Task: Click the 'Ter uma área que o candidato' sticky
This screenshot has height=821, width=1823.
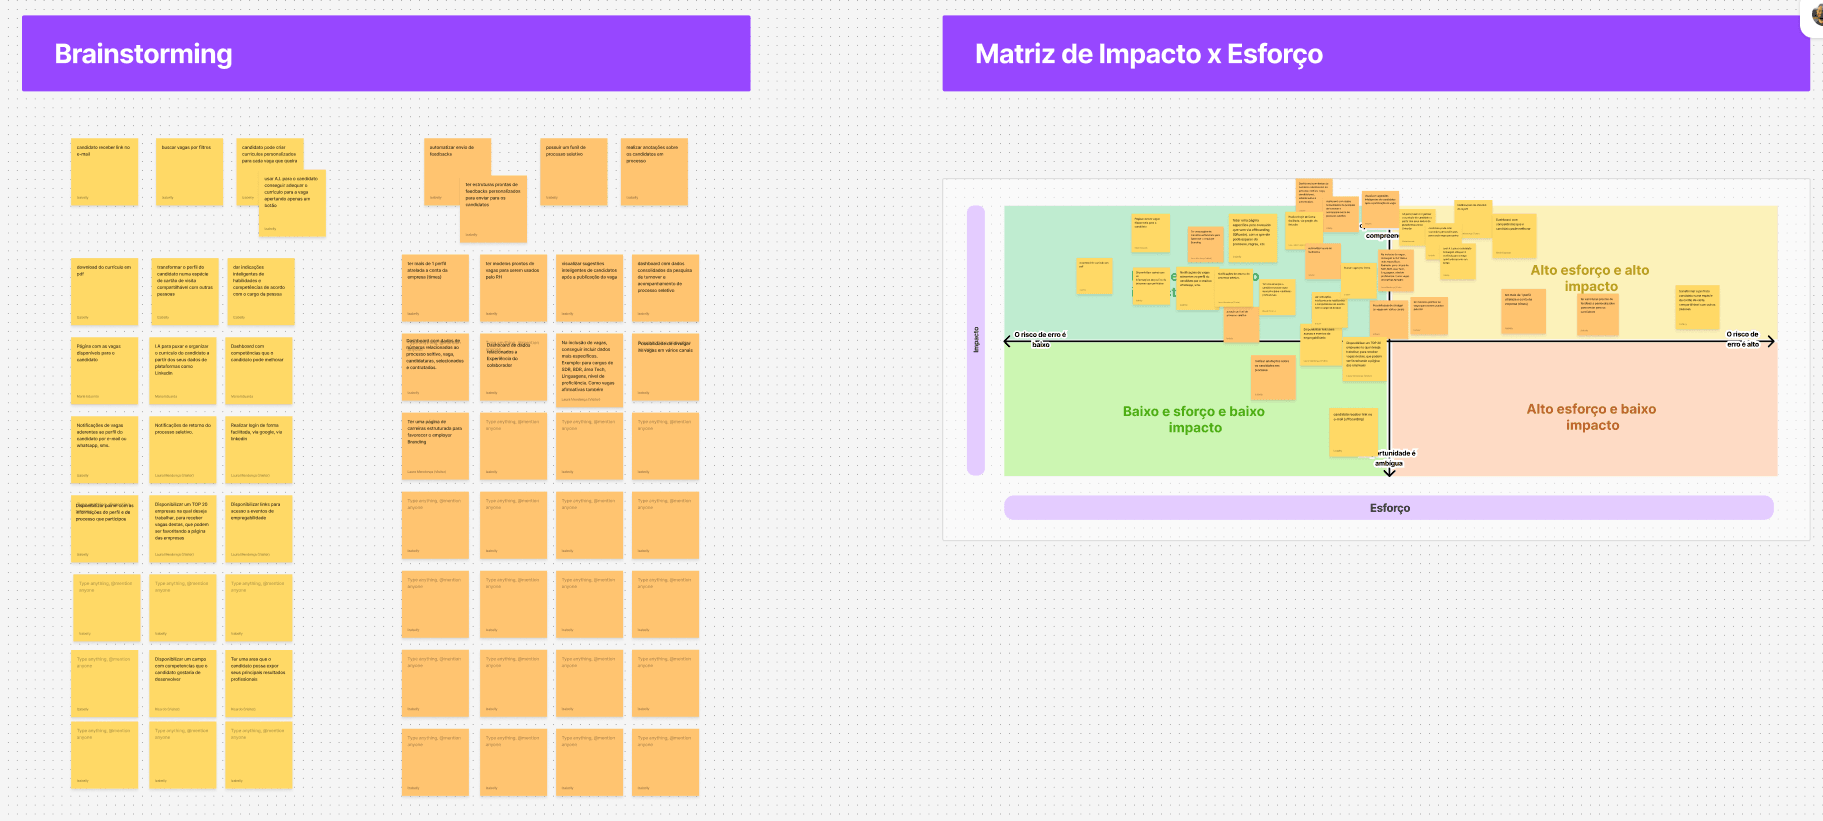Action: point(259,684)
